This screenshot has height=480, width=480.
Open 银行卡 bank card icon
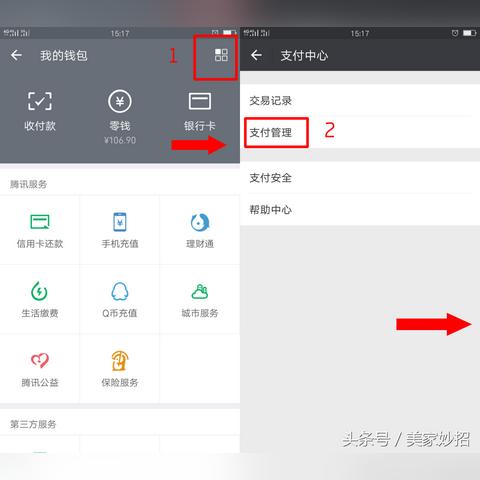point(200,101)
